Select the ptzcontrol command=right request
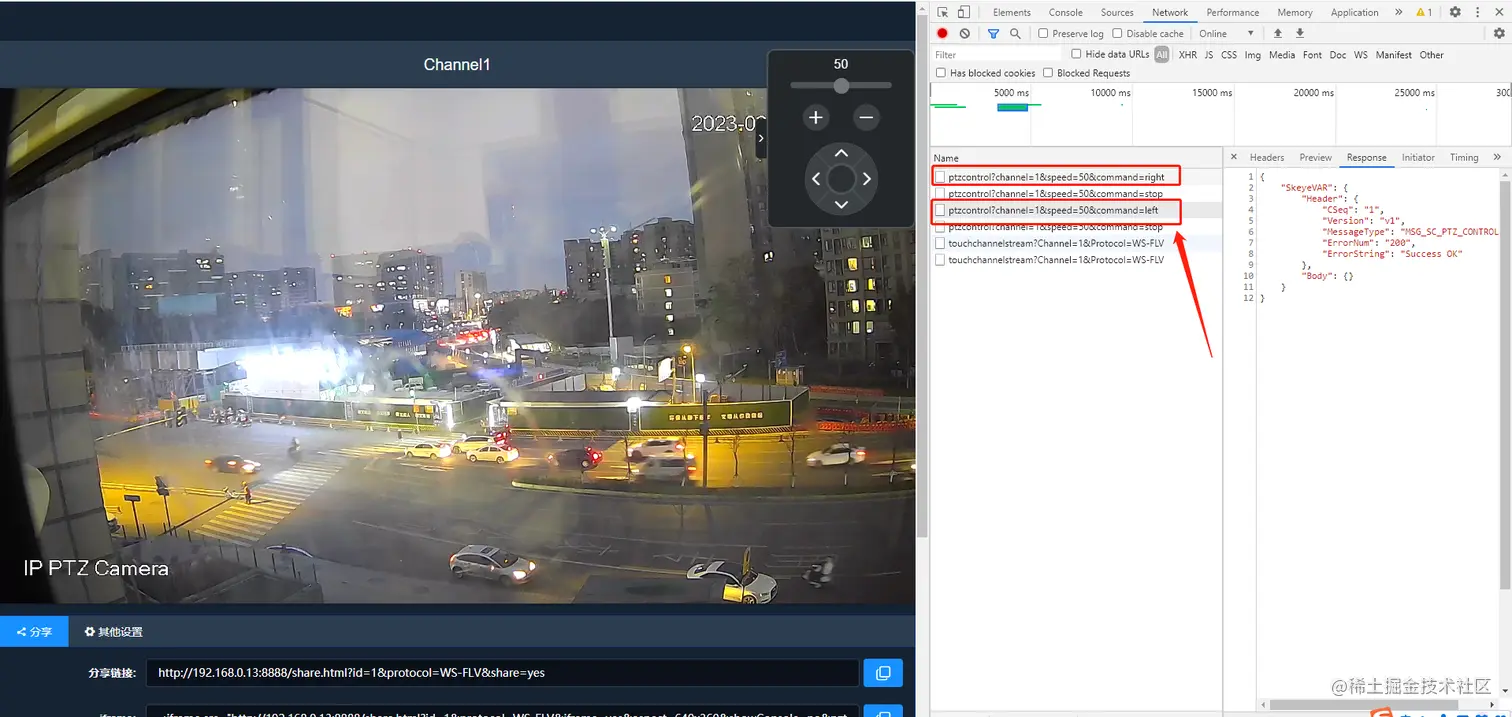The width and height of the screenshot is (1512, 717). tap(1076, 177)
